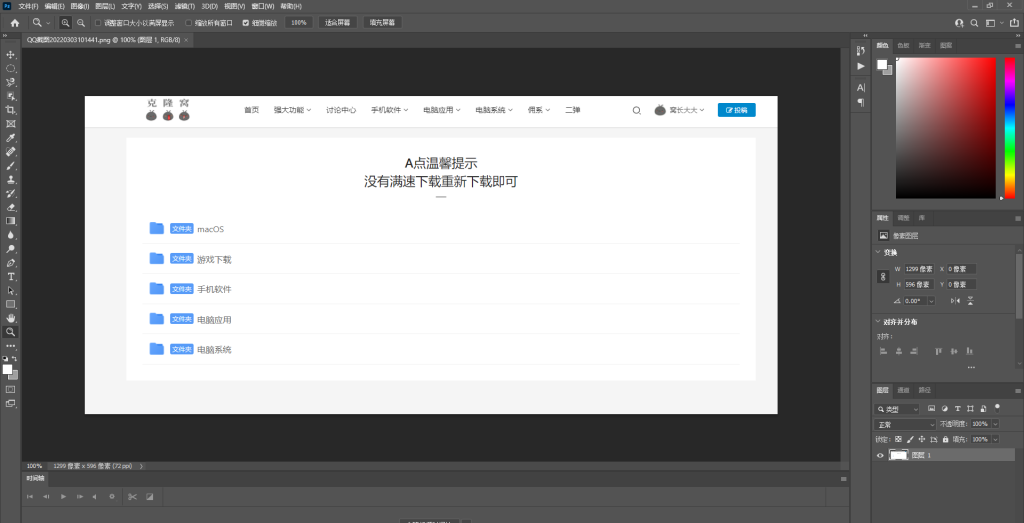Select the Hand tool
The image size is (1024, 523).
click(10, 318)
